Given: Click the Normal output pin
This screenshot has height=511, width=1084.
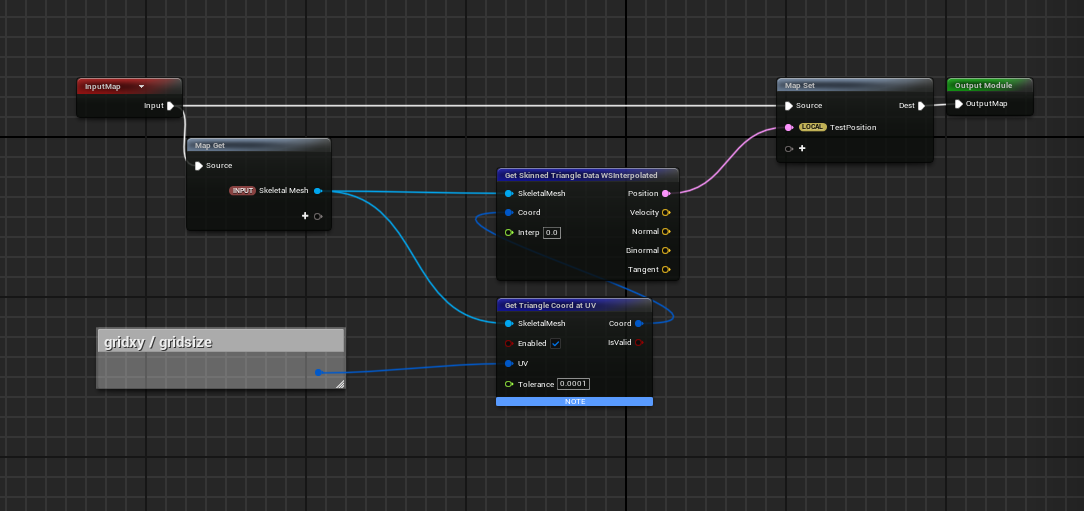Looking at the screenshot, I should tap(666, 232).
